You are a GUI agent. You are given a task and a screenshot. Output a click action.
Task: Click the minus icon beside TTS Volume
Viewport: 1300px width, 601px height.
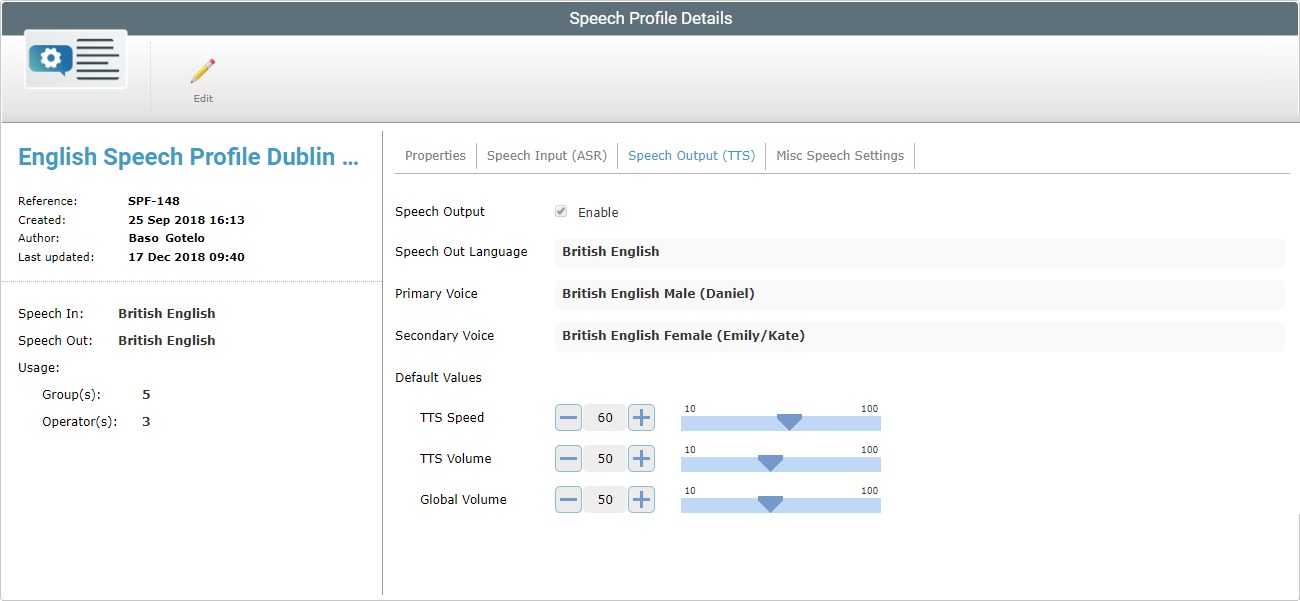coord(567,458)
